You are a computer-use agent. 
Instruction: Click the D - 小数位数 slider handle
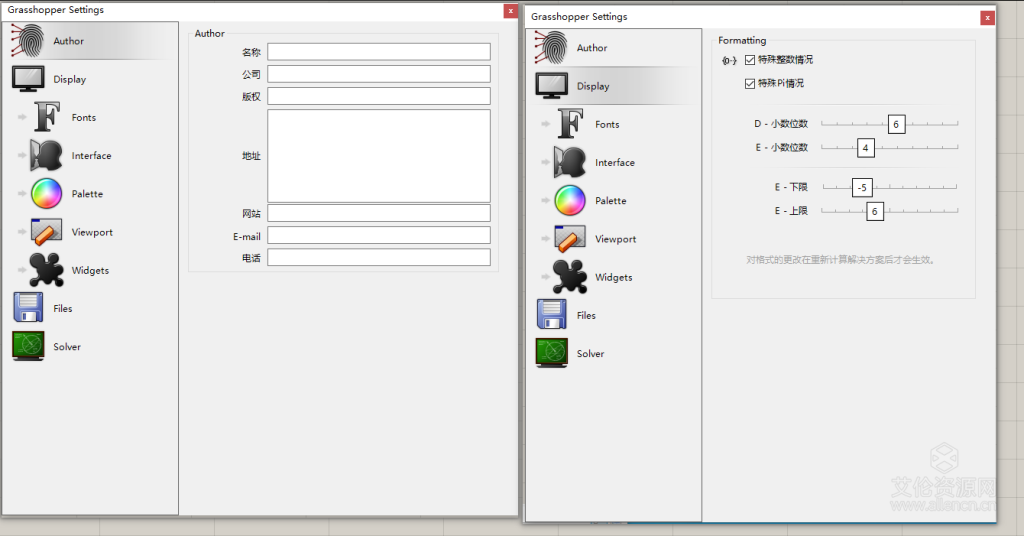[896, 124]
